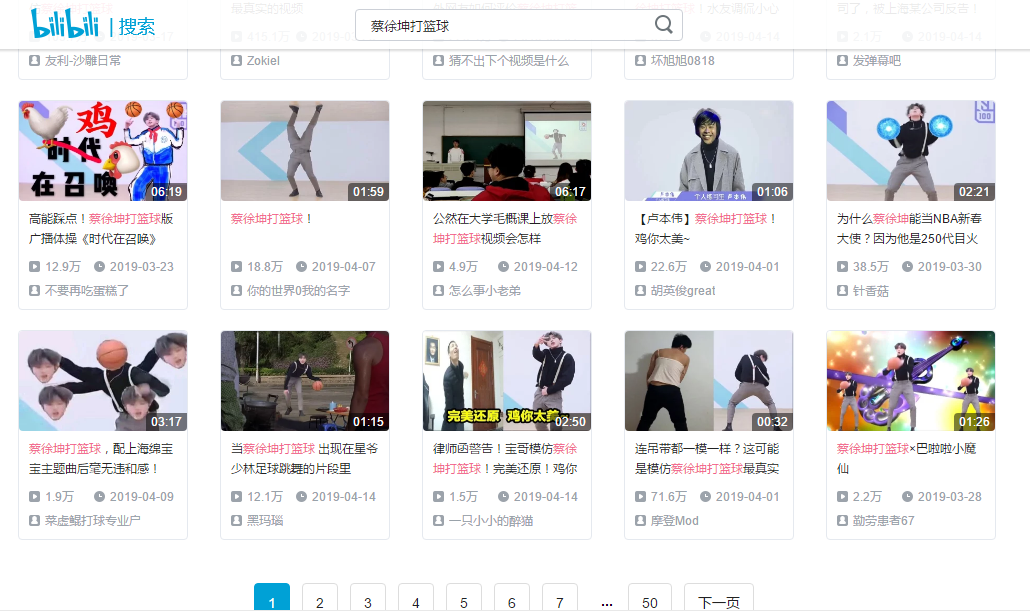Click uploader icon next to 勤劳患者67
The image size is (1030, 612).
(843, 520)
